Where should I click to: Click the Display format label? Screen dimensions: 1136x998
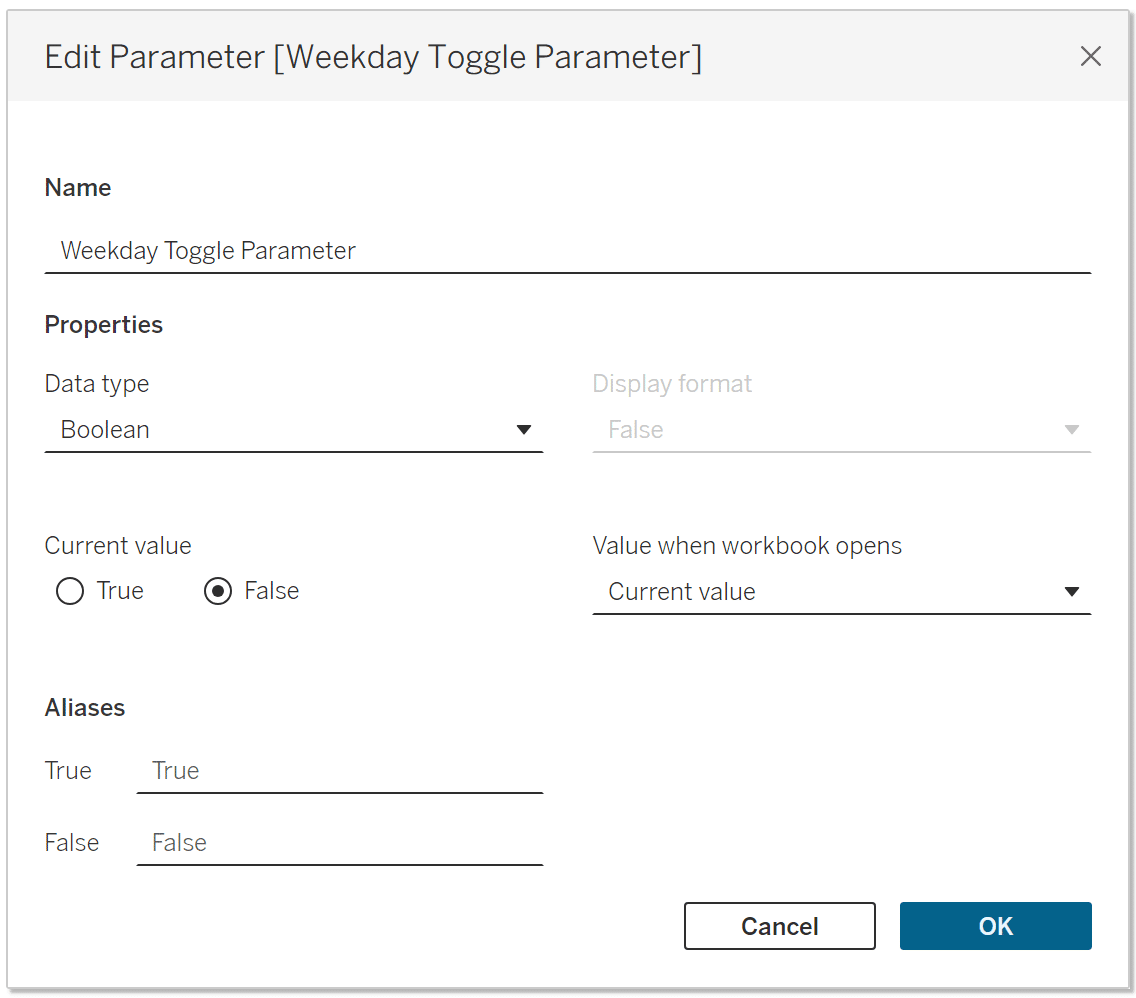tap(672, 384)
